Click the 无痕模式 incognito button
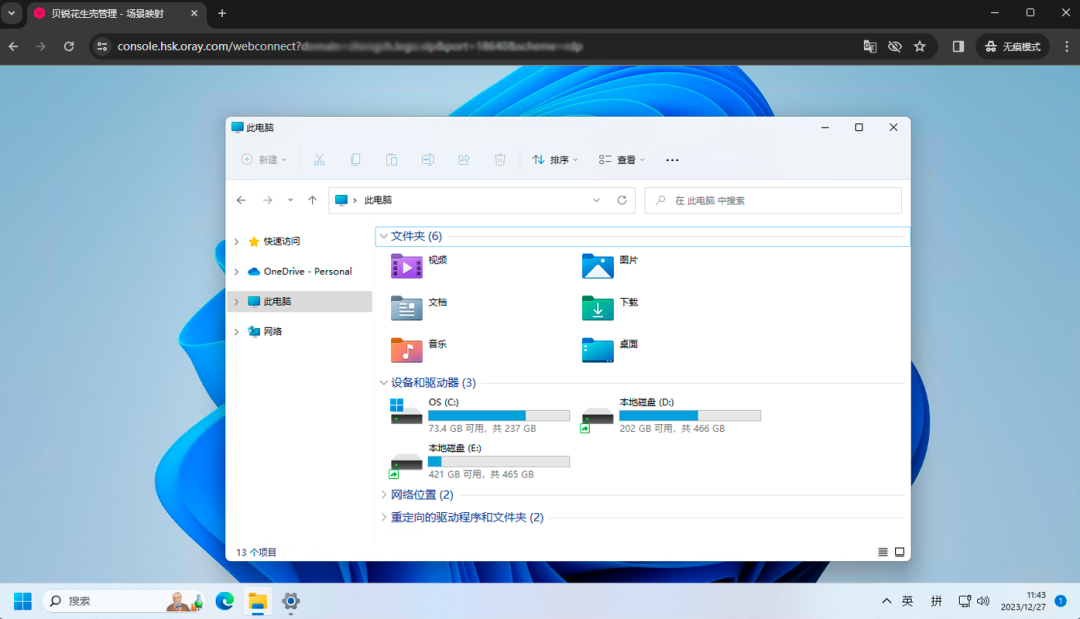This screenshot has width=1080, height=619. pos(1012,47)
